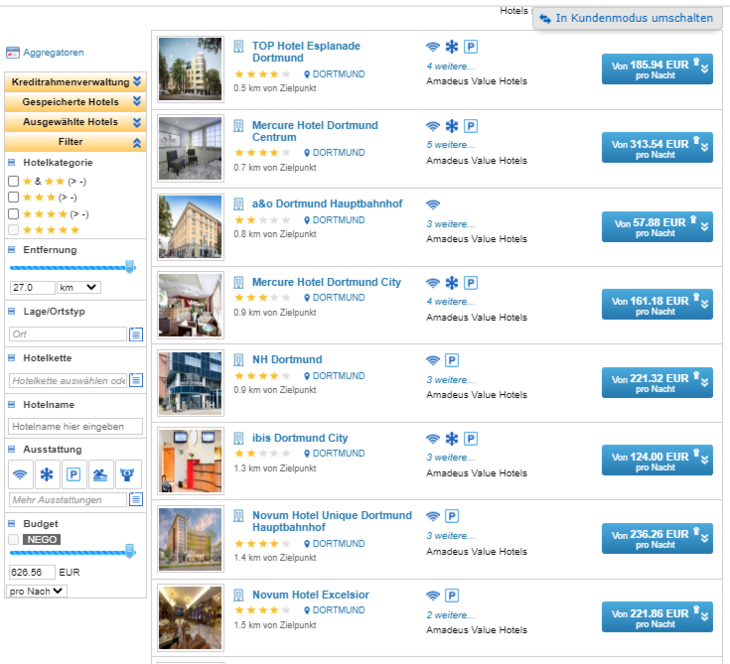Screen dimensions: 730x664
Task: Open the Aggregatoren link
Action: tap(54, 53)
